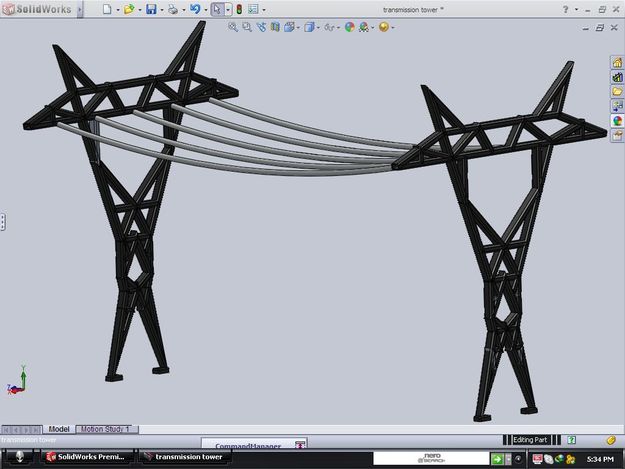The height and width of the screenshot is (469, 625).
Task: Open the SolidWorks Help question mark
Action: tap(565, 10)
